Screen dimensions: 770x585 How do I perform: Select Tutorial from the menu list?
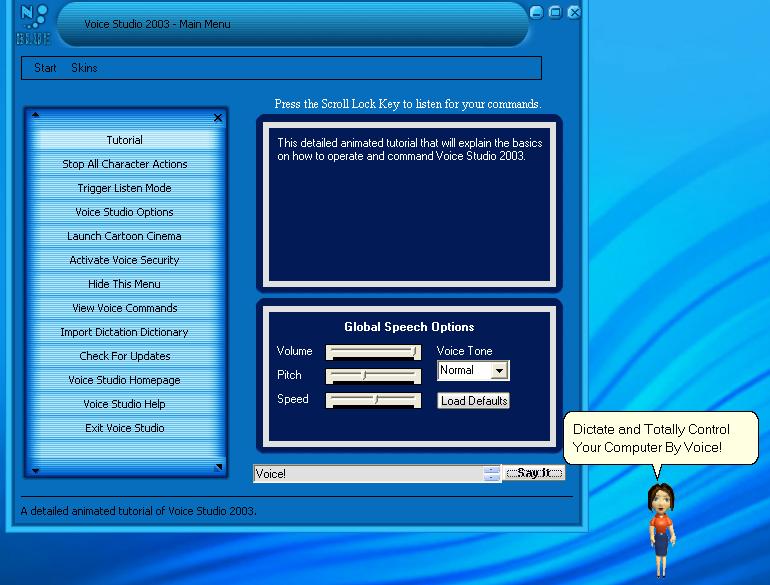point(125,140)
